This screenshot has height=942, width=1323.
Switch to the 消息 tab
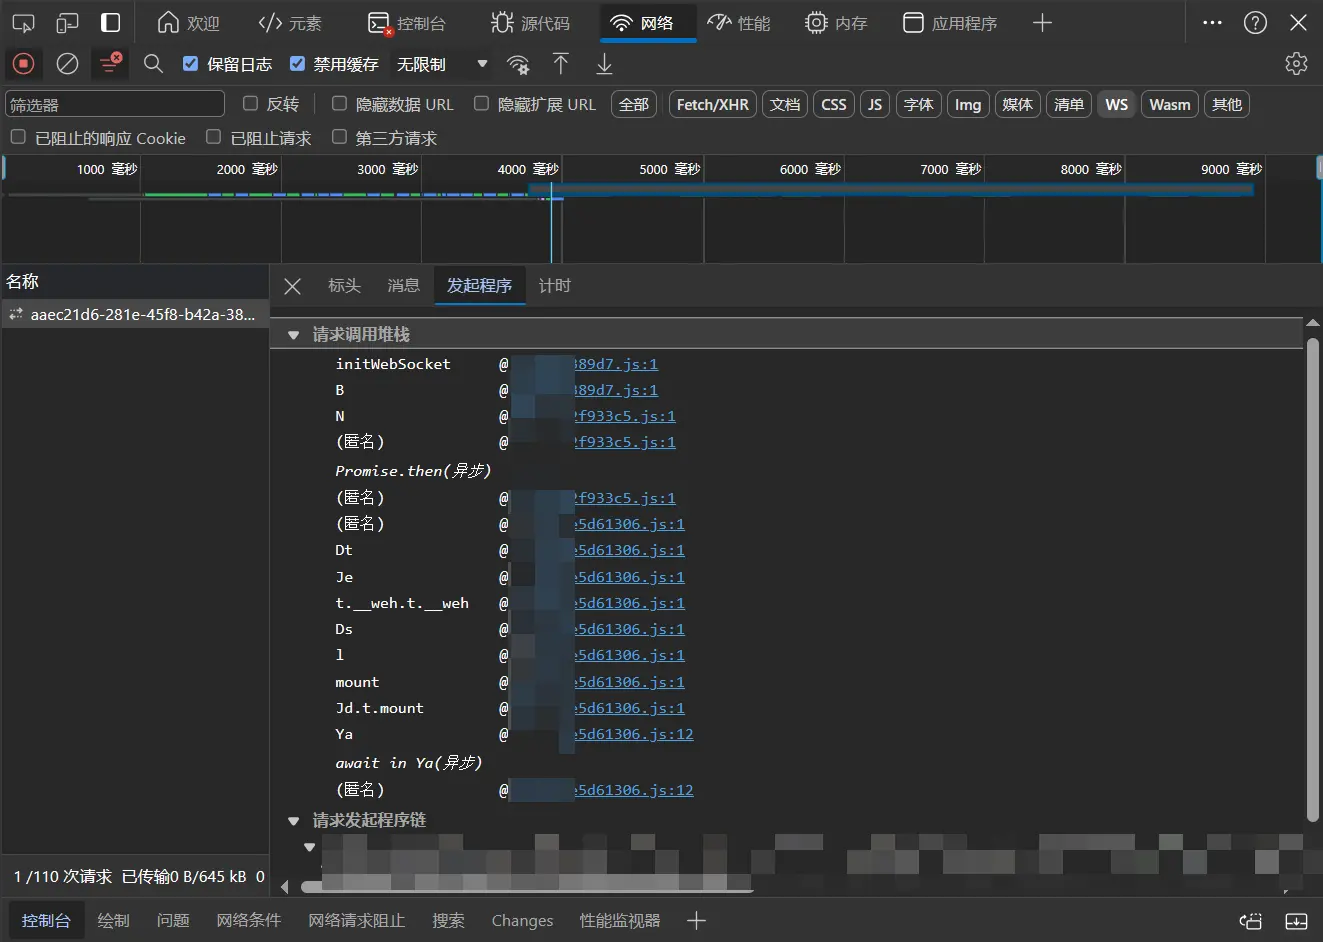tap(403, 286)
